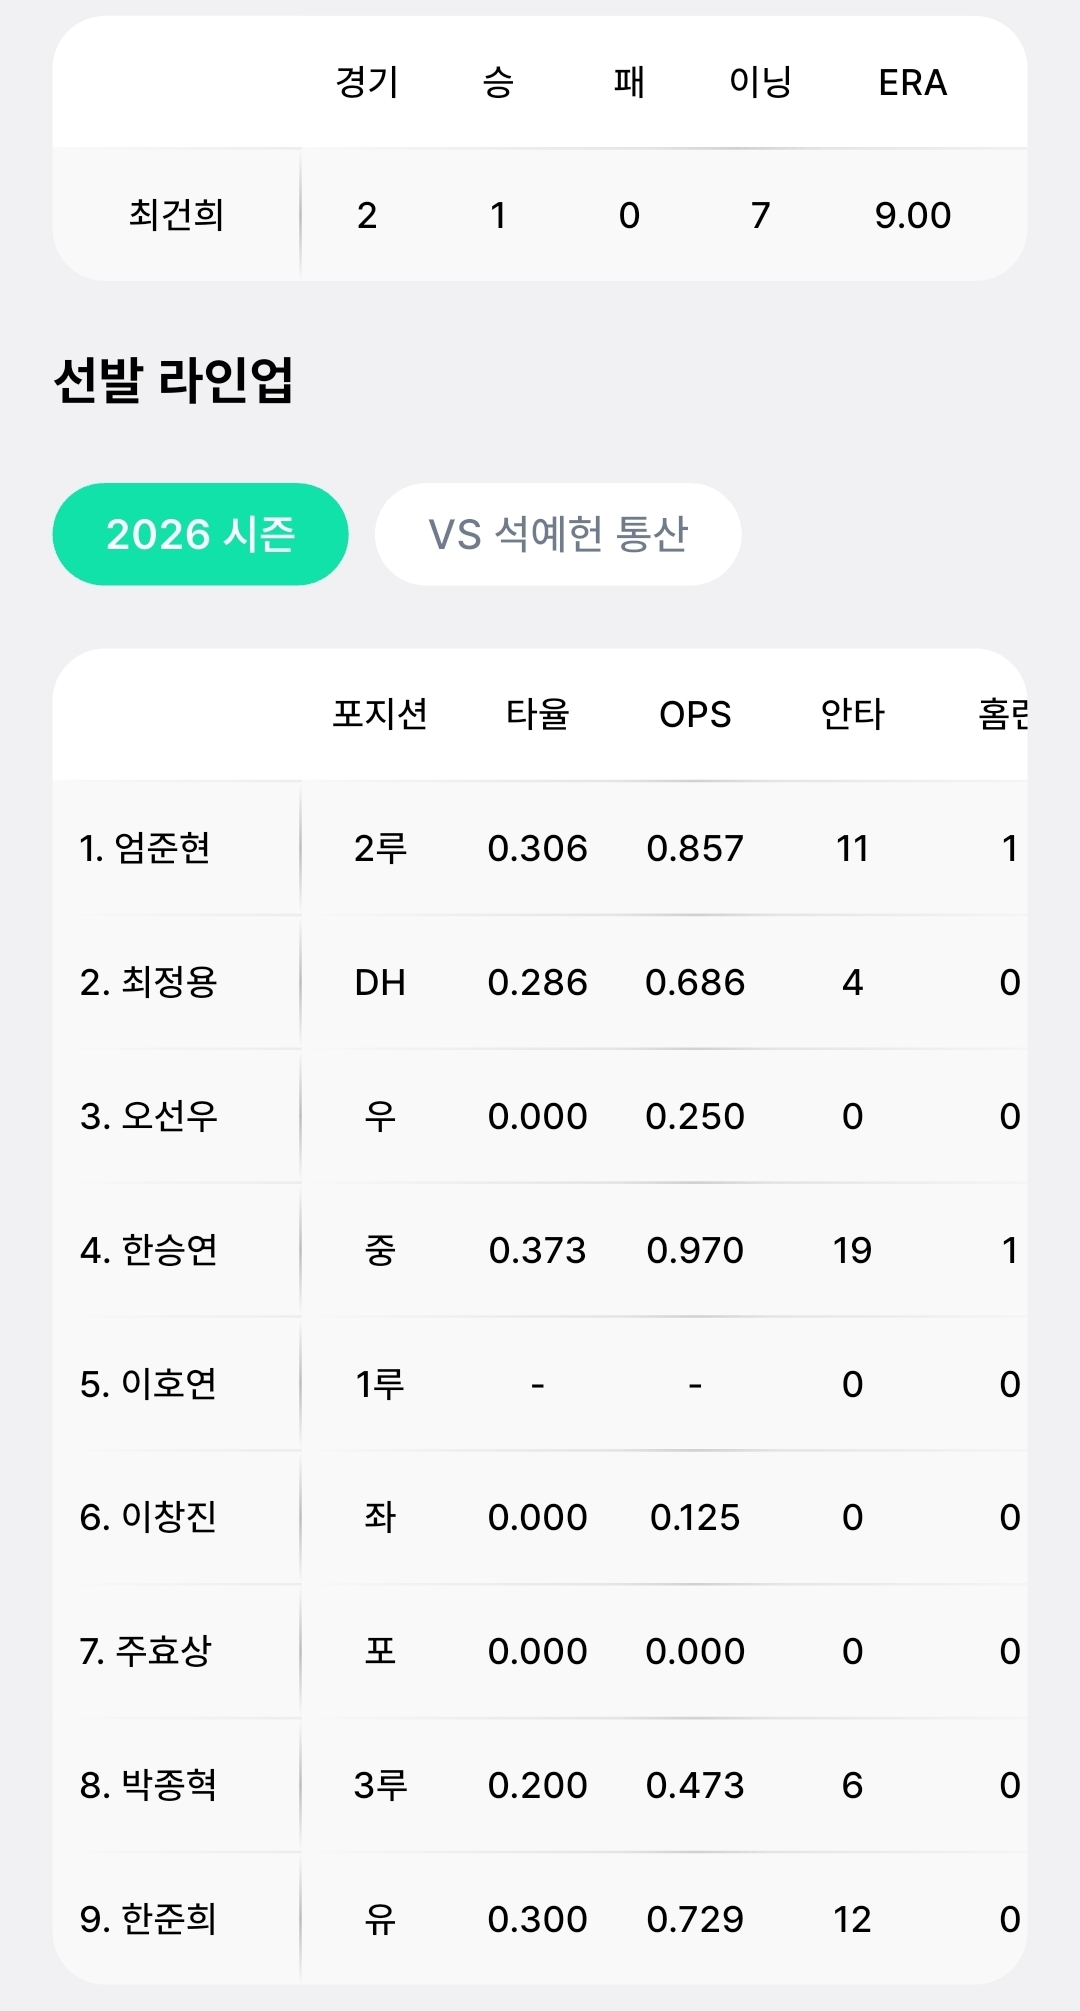Tap the 선발 라인업 section heading
Image resolution: width=1080 pixels, height=2011 pixels.
coord(173,380)
